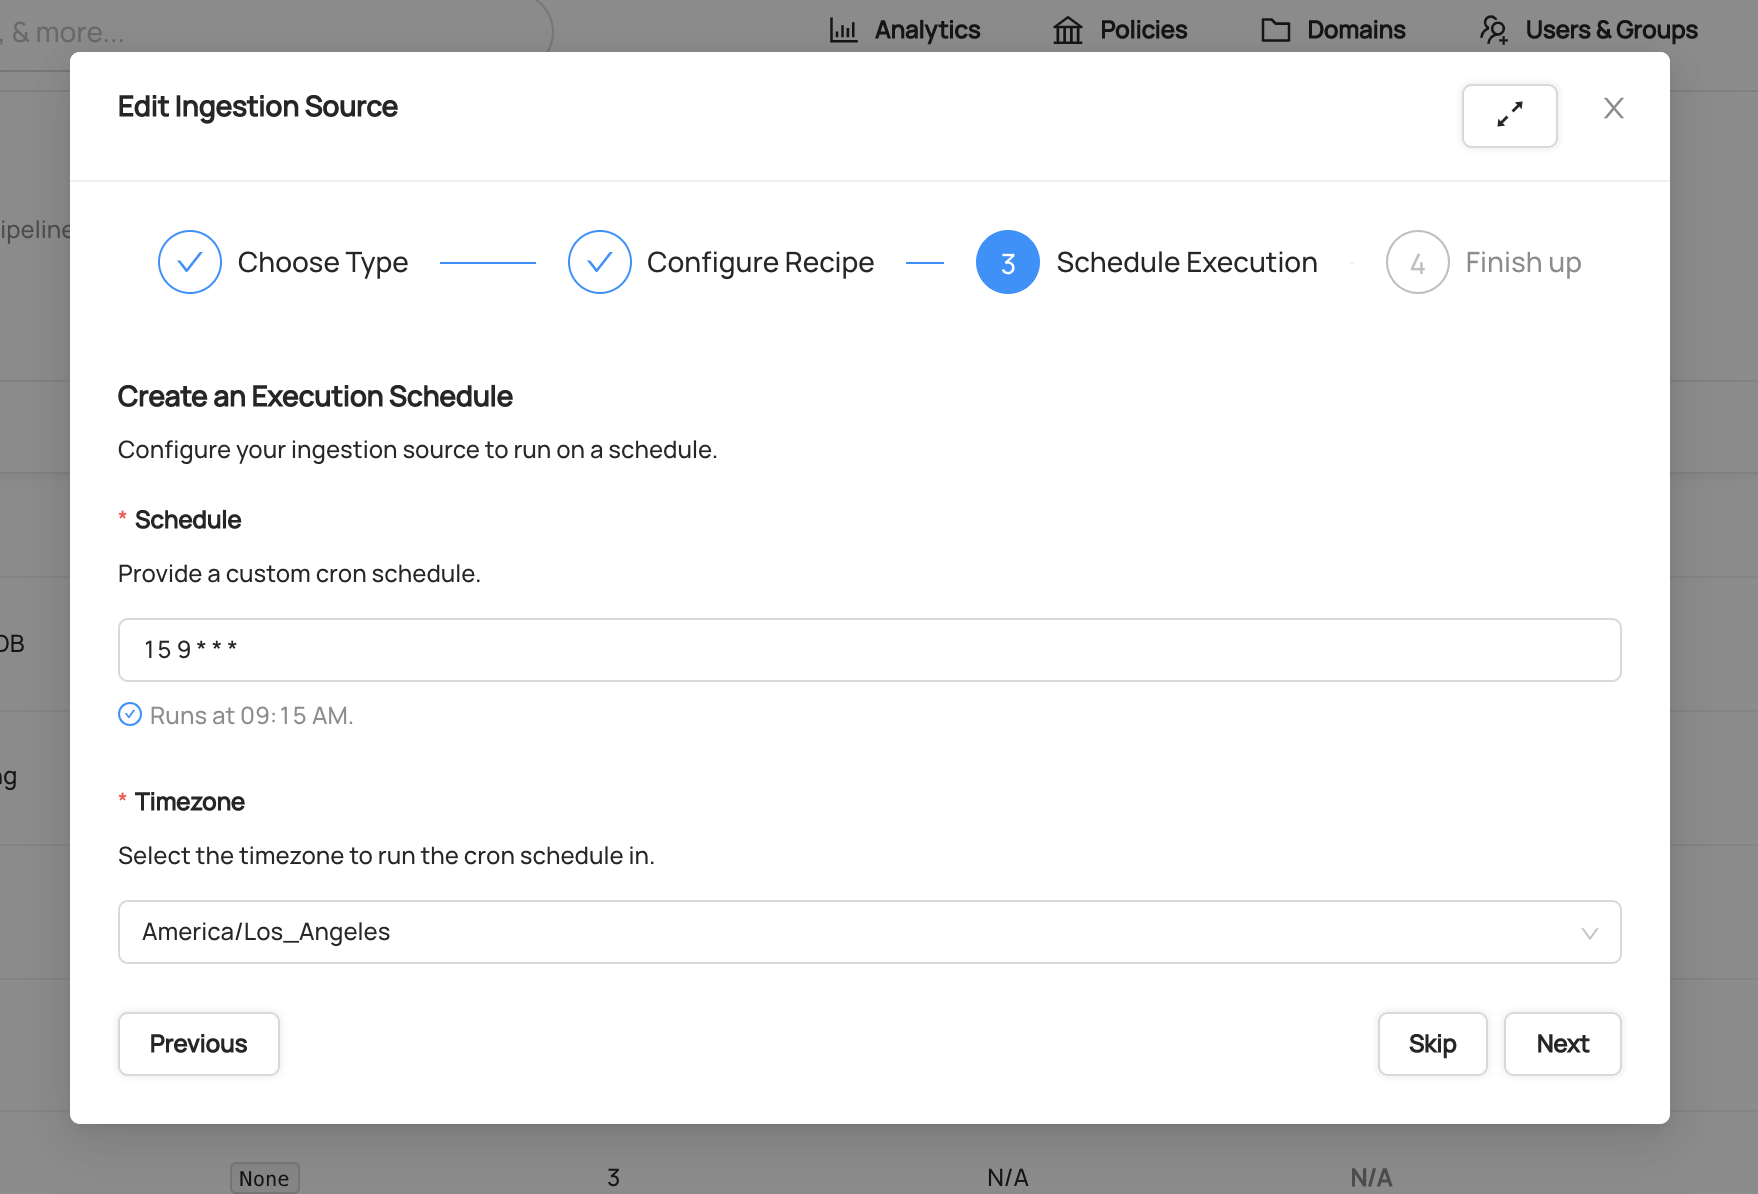Click the Configure Recipe checkmark step icon
The width and height of the screenshot is (1758, 1194).
pos(599,262)
